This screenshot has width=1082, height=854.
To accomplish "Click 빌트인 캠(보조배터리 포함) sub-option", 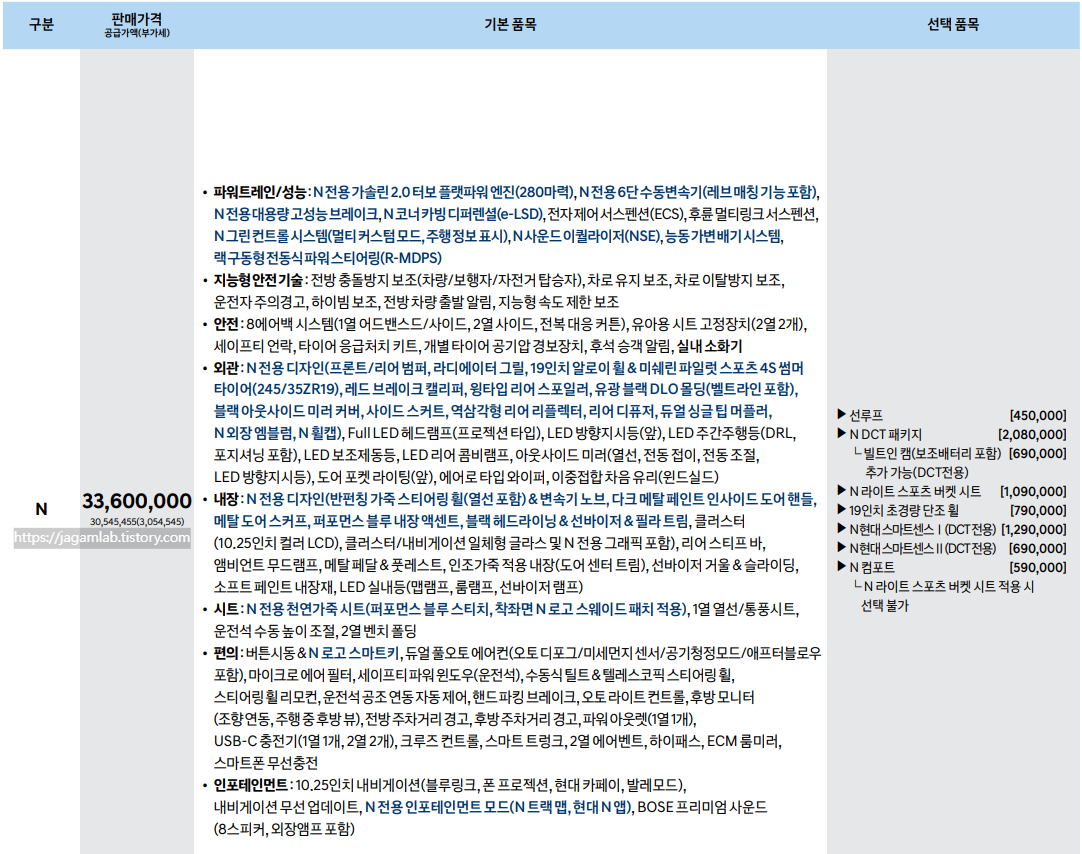I will (932, 453).
